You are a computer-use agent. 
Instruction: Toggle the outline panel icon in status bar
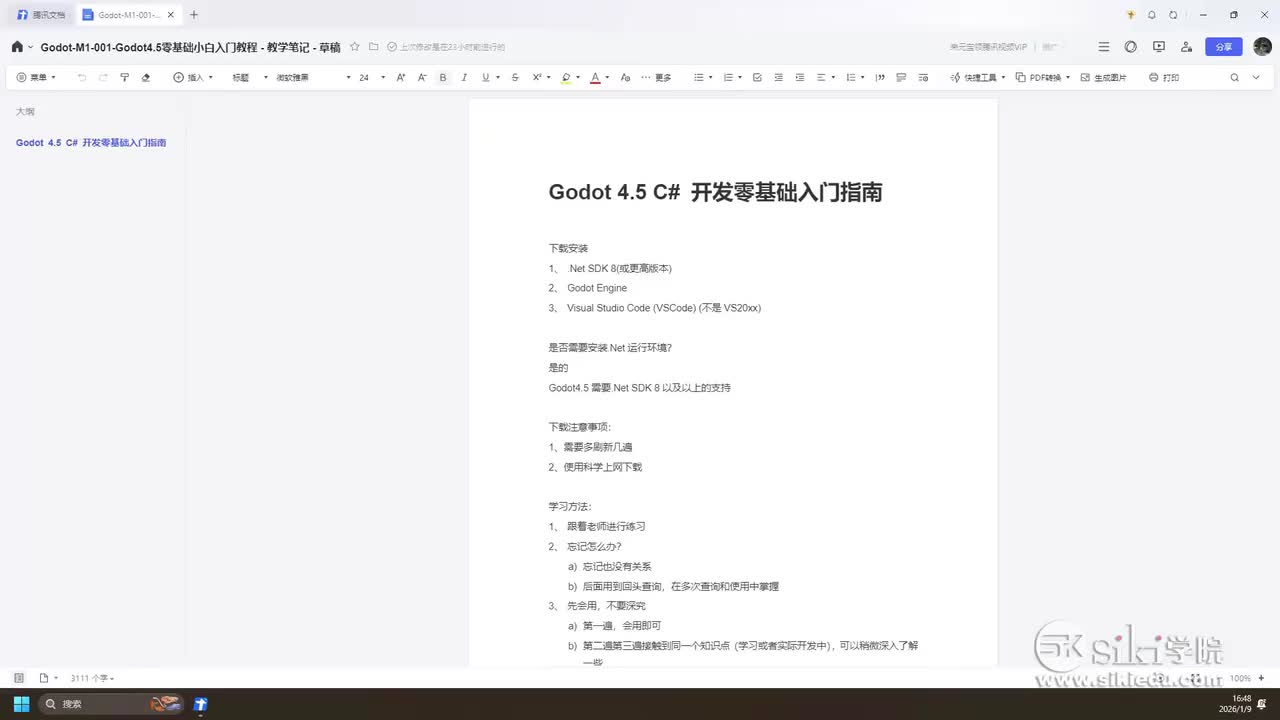pyautogui.click(x=18, y=678)
